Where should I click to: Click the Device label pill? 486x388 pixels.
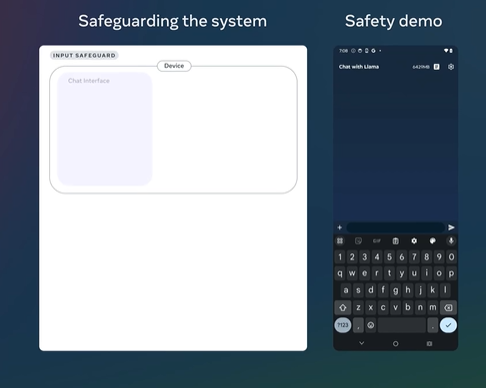[174, 66]
